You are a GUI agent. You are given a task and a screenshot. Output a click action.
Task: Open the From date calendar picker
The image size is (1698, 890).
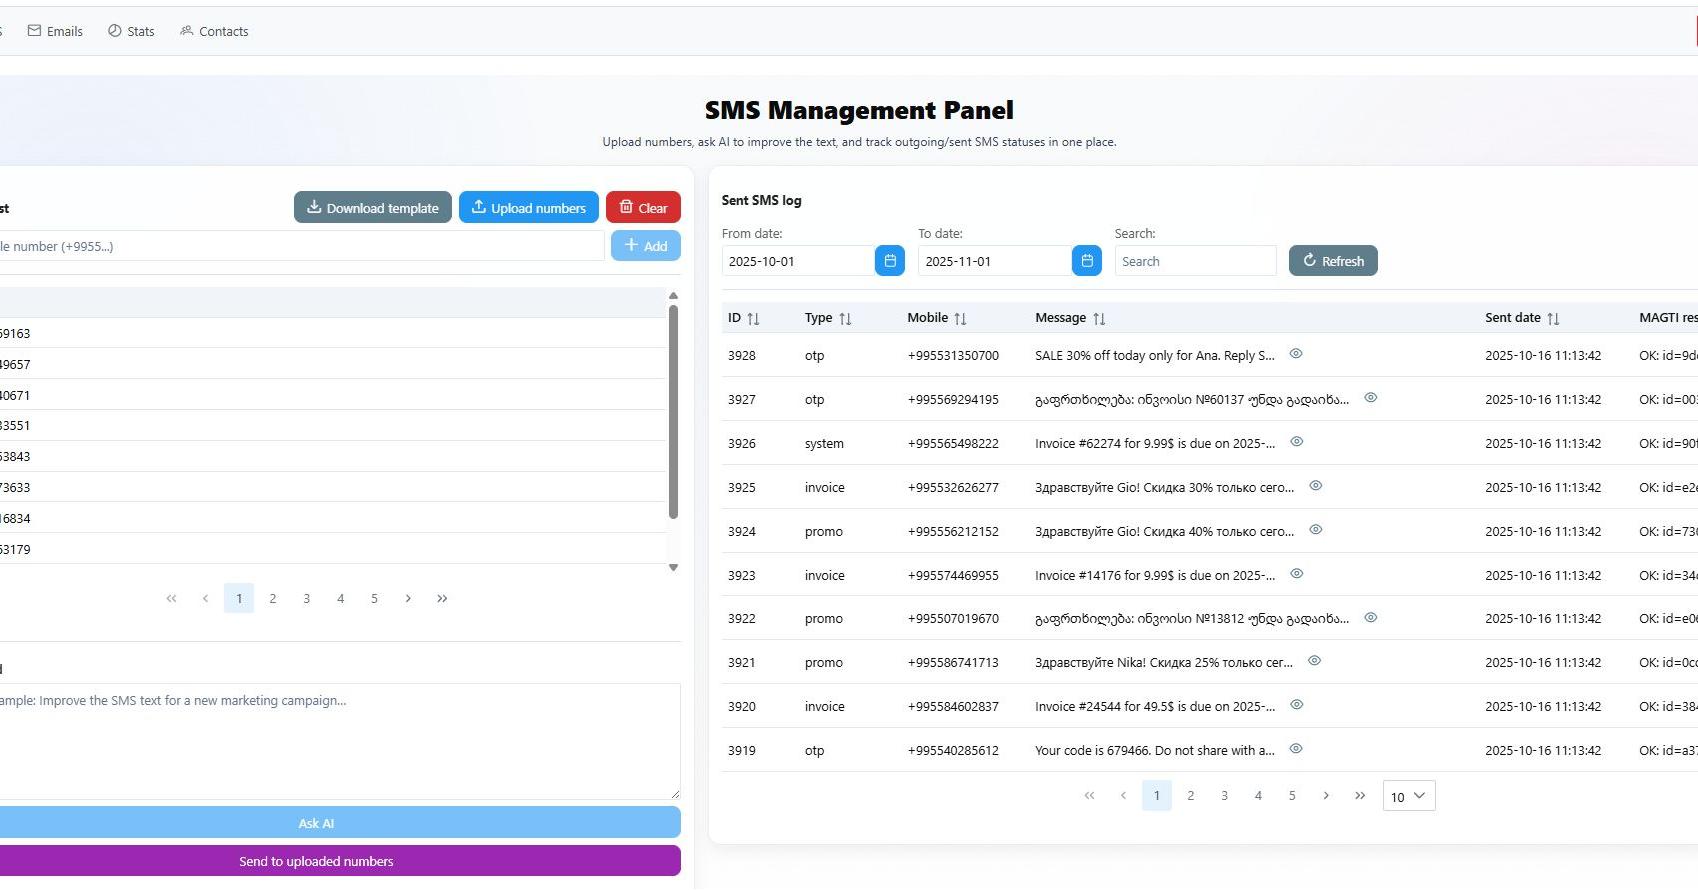889,261
